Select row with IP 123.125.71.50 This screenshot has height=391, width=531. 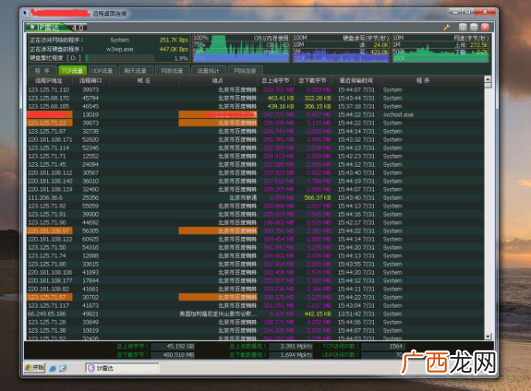coord(255,247)
